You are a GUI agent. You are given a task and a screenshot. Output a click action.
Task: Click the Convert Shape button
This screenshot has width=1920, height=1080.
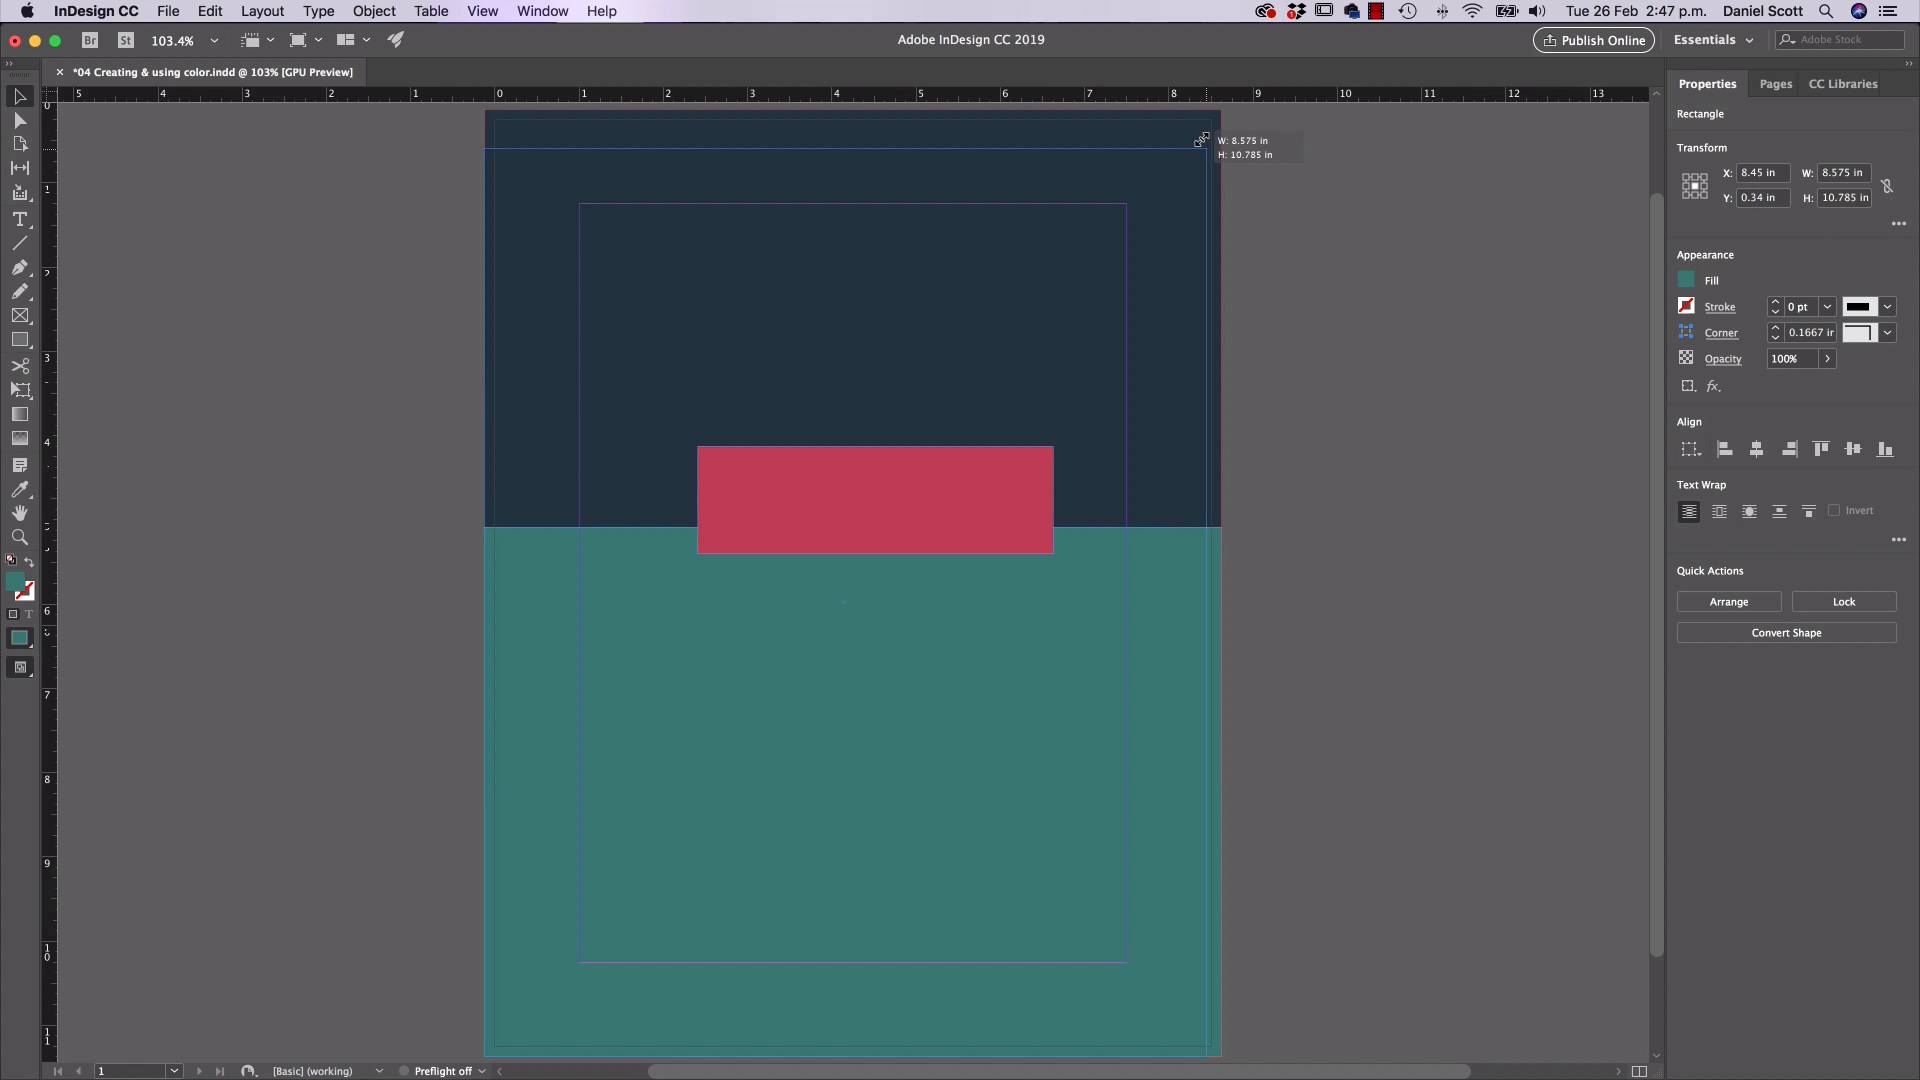coord(1785,632)
